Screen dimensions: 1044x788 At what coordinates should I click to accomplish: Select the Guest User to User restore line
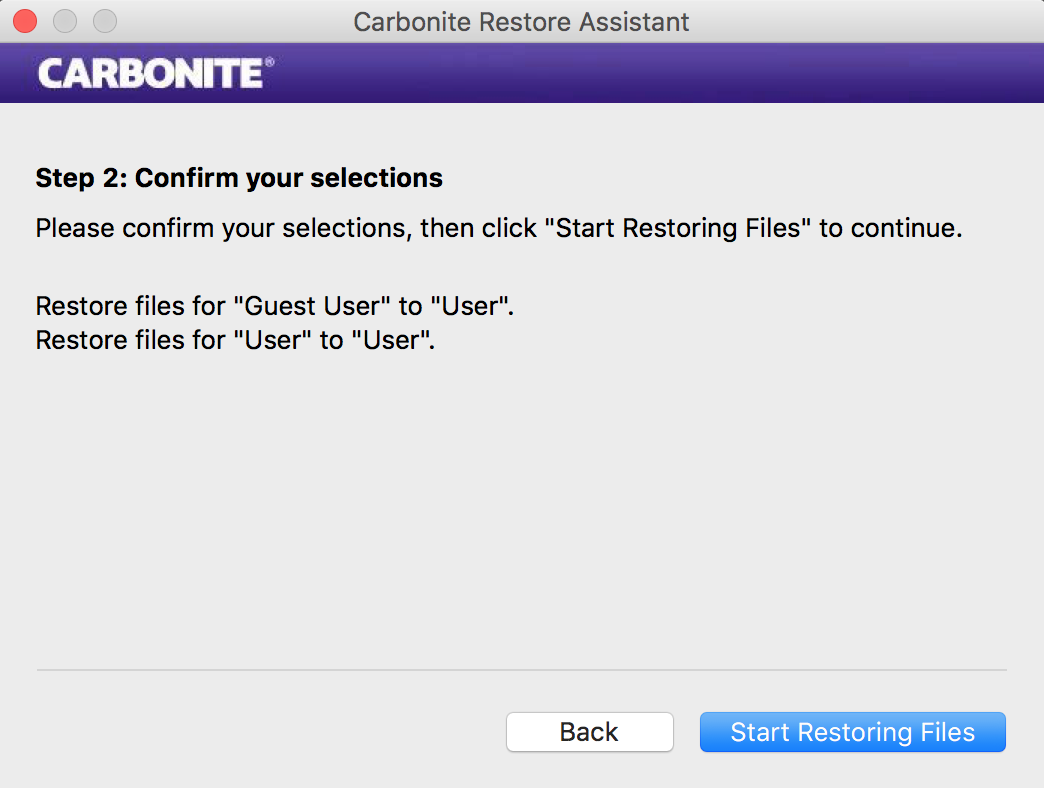[274, 306]
